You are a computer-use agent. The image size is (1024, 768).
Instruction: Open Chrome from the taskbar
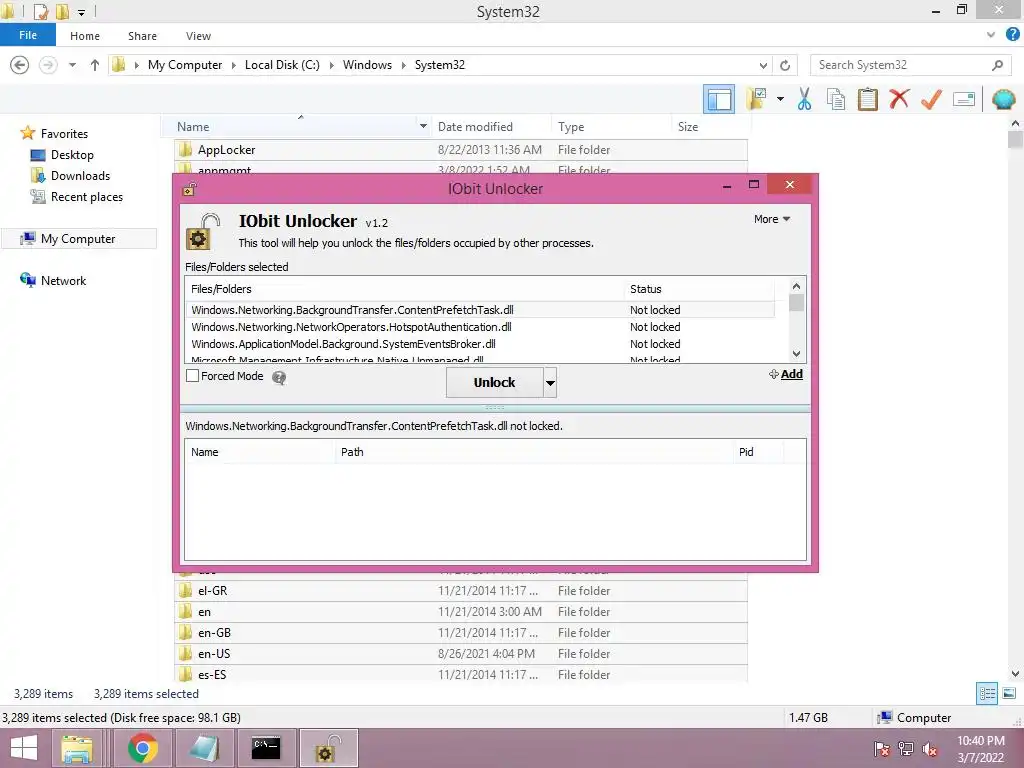[142, 748]
